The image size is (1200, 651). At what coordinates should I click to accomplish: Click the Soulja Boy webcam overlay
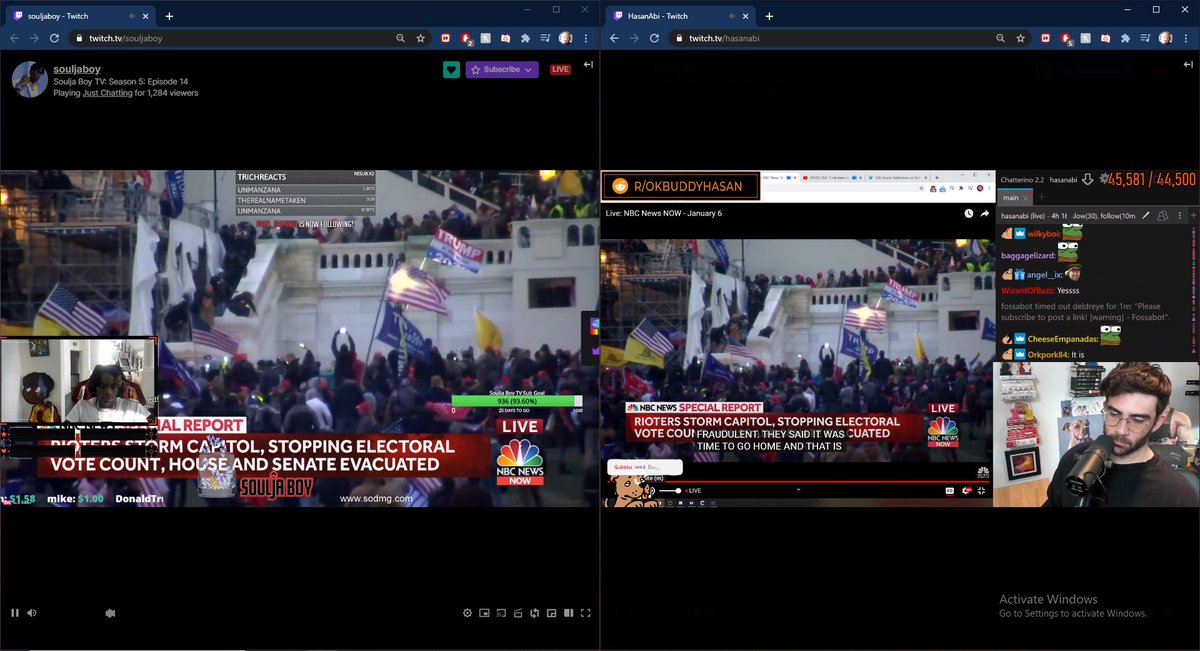[x=78, y=380]
